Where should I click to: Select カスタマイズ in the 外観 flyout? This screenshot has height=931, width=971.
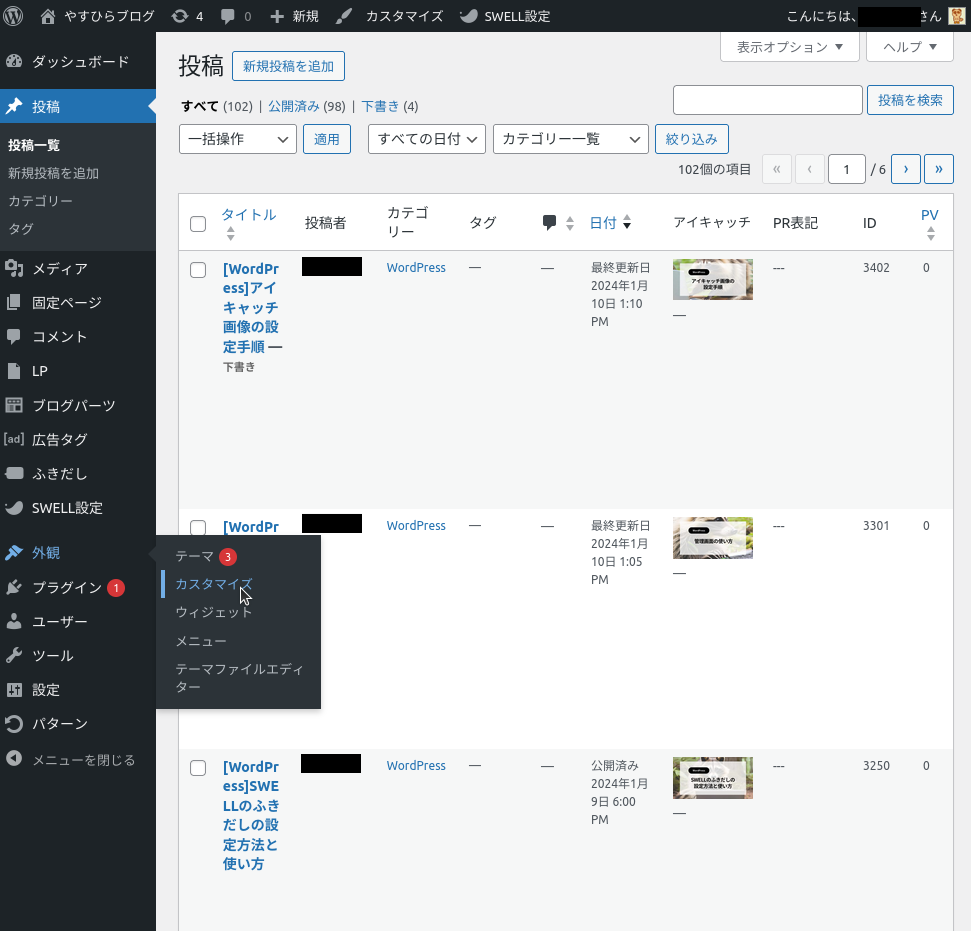214,584
